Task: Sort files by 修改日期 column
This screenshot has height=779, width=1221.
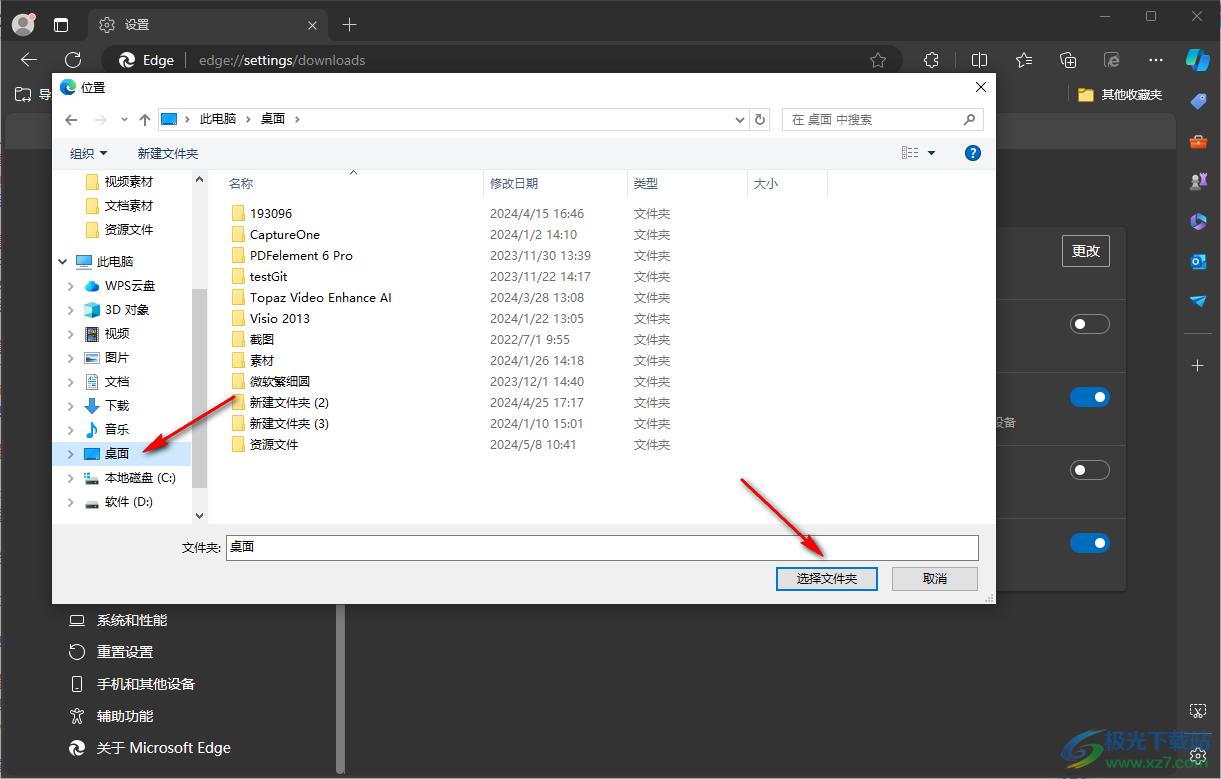Action: [x=514, y=183]
